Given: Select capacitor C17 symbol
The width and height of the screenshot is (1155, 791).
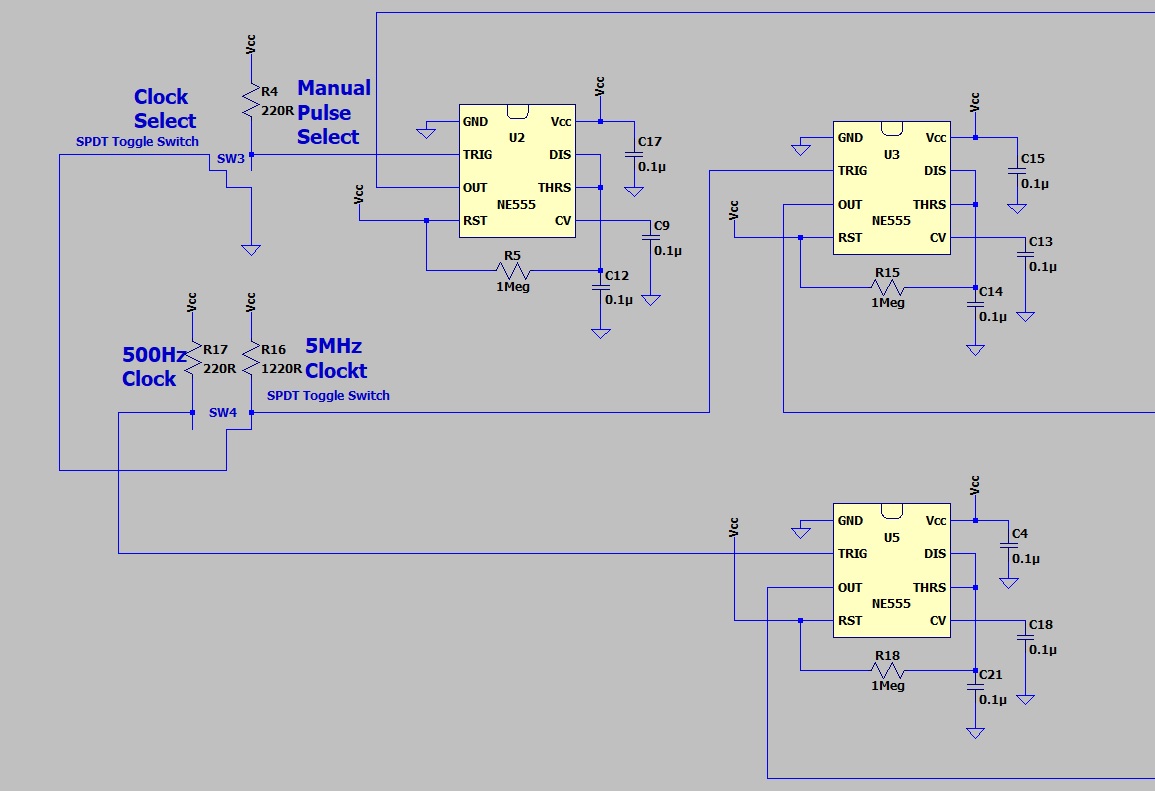Looking at the screenshot, I should pos(632,154).
